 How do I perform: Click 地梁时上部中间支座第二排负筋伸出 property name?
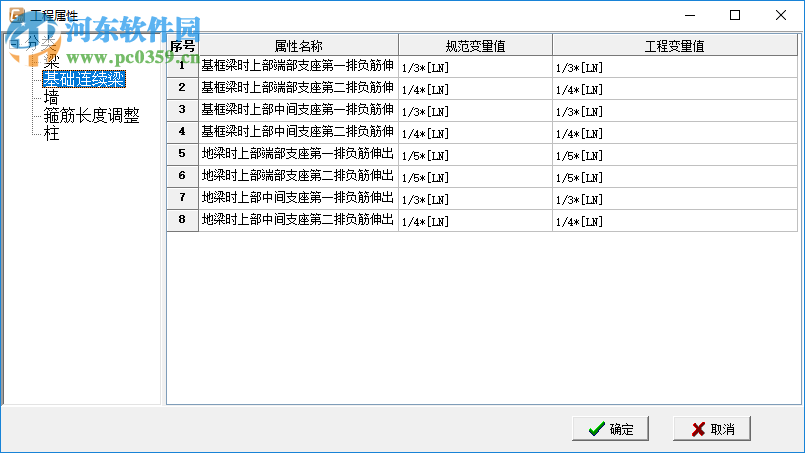(298, 221)
